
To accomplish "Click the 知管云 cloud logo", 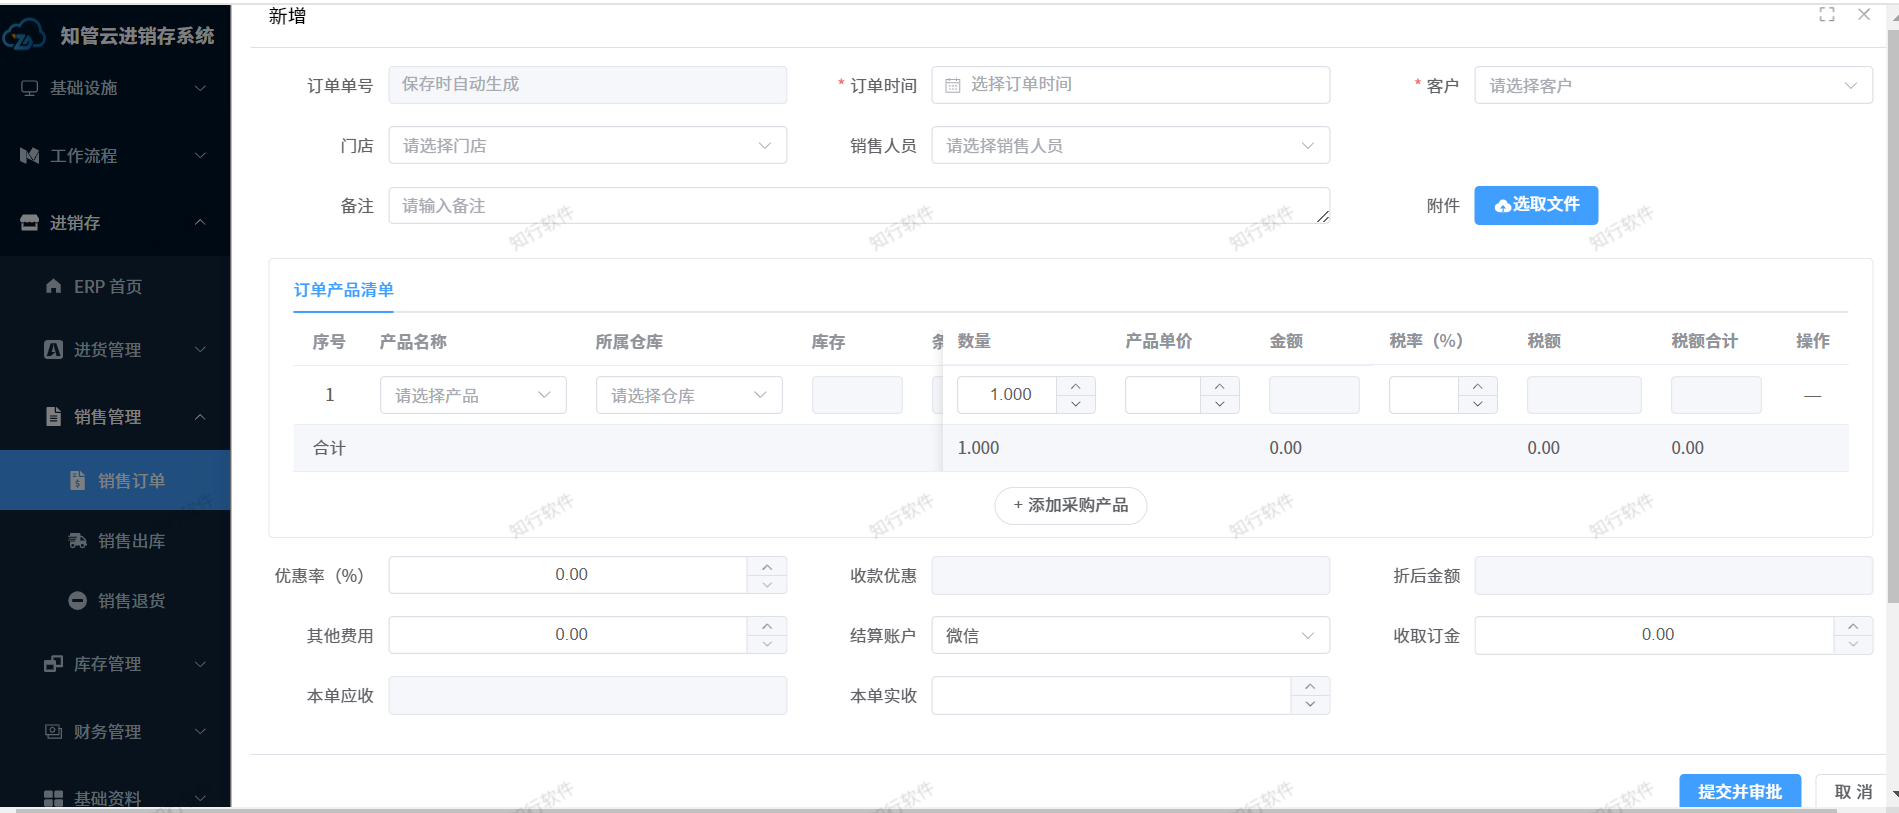I will point(24,35).
